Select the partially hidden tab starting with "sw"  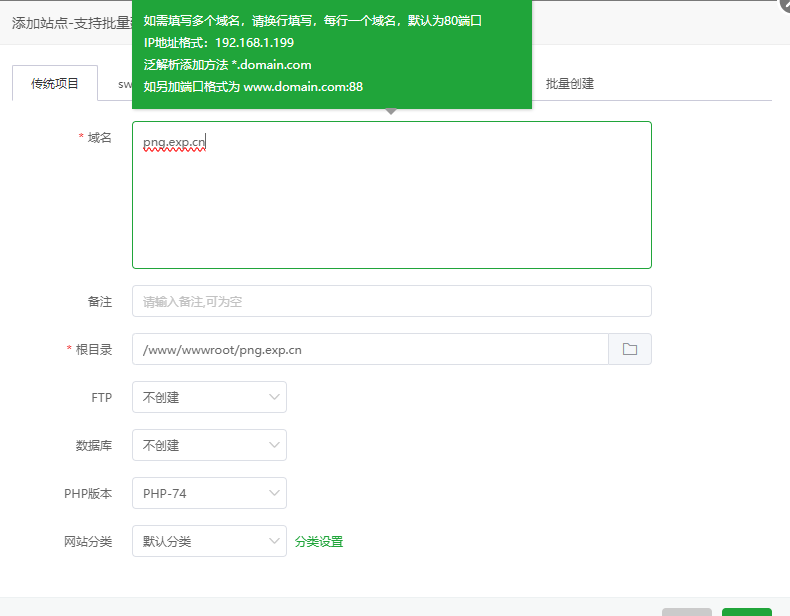pos(125,84)
